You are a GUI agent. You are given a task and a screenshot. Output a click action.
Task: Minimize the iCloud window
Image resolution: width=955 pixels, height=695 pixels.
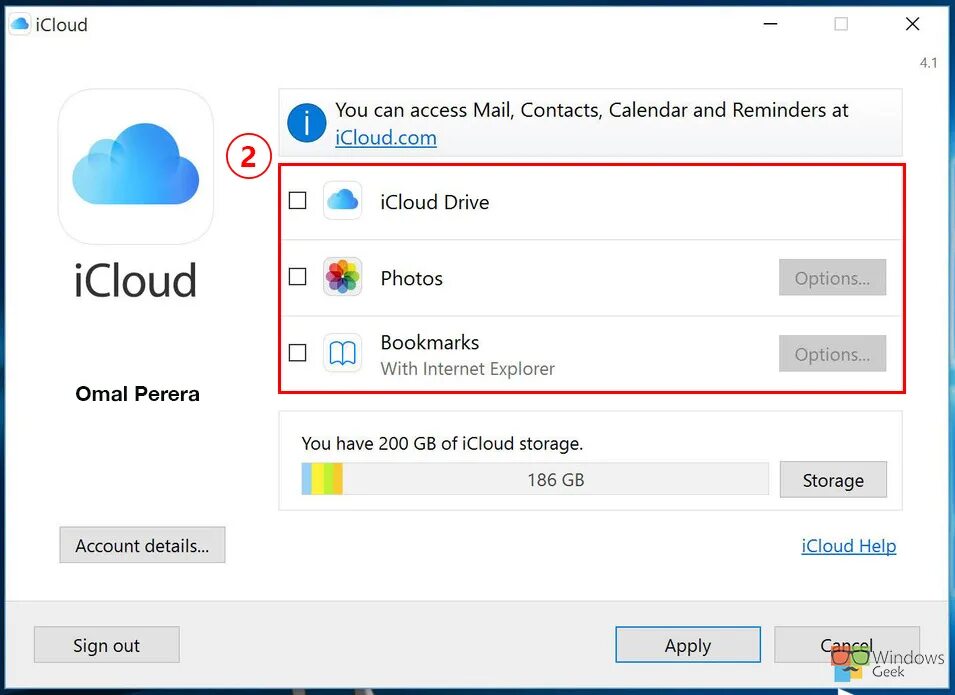click(770, 24)
